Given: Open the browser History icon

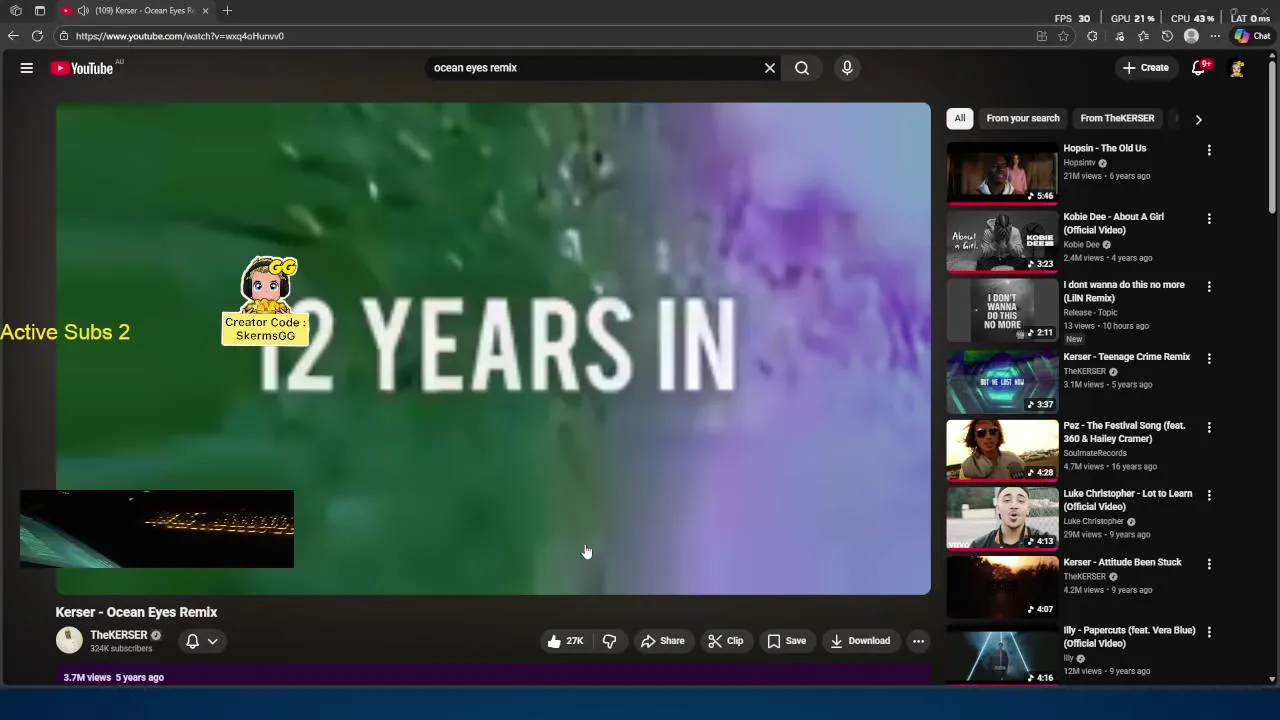Looking at the screenshot, I should (1167, 36).
